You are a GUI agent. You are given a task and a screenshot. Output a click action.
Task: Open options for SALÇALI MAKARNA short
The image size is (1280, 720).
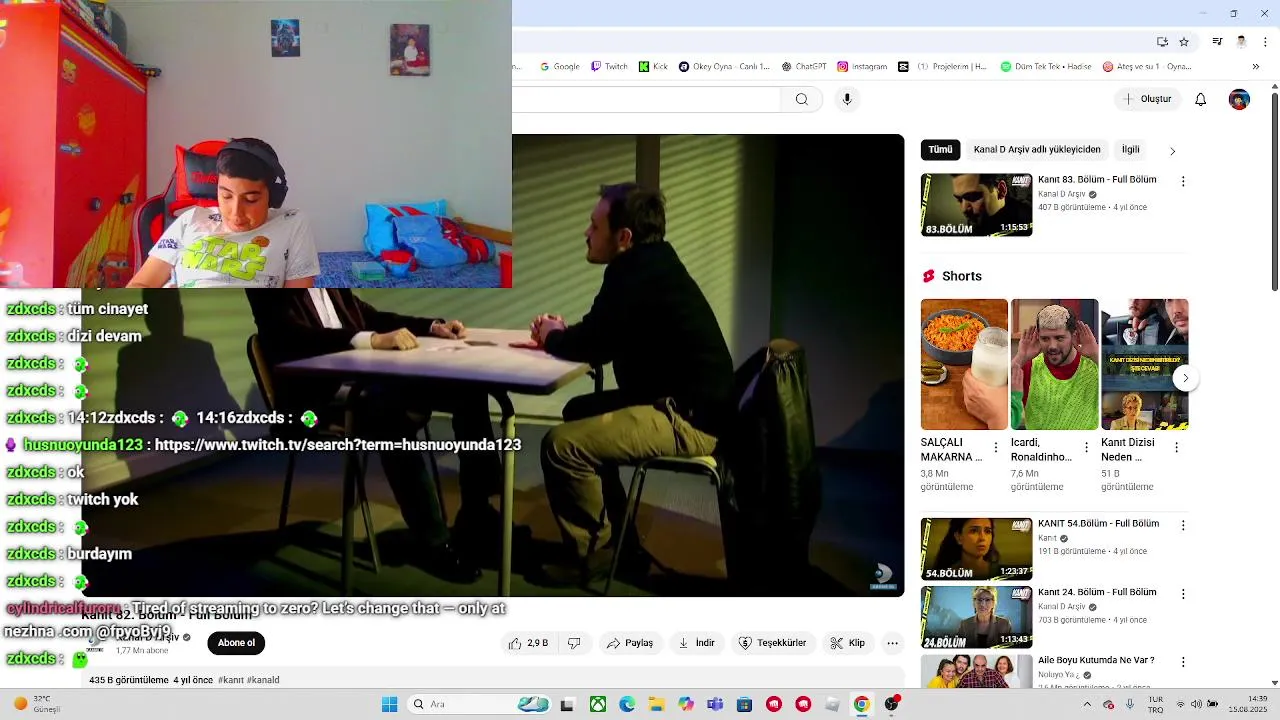995,448
